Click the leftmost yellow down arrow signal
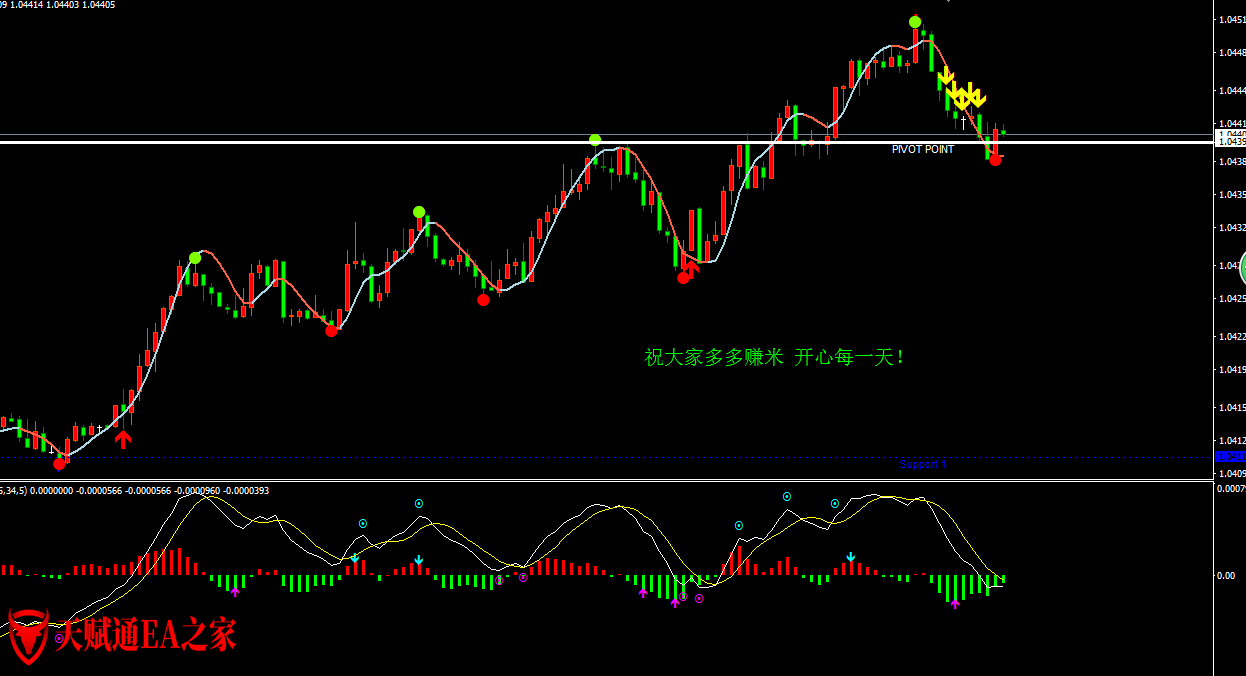1246x676 pixels. click(x=946, y=77)
